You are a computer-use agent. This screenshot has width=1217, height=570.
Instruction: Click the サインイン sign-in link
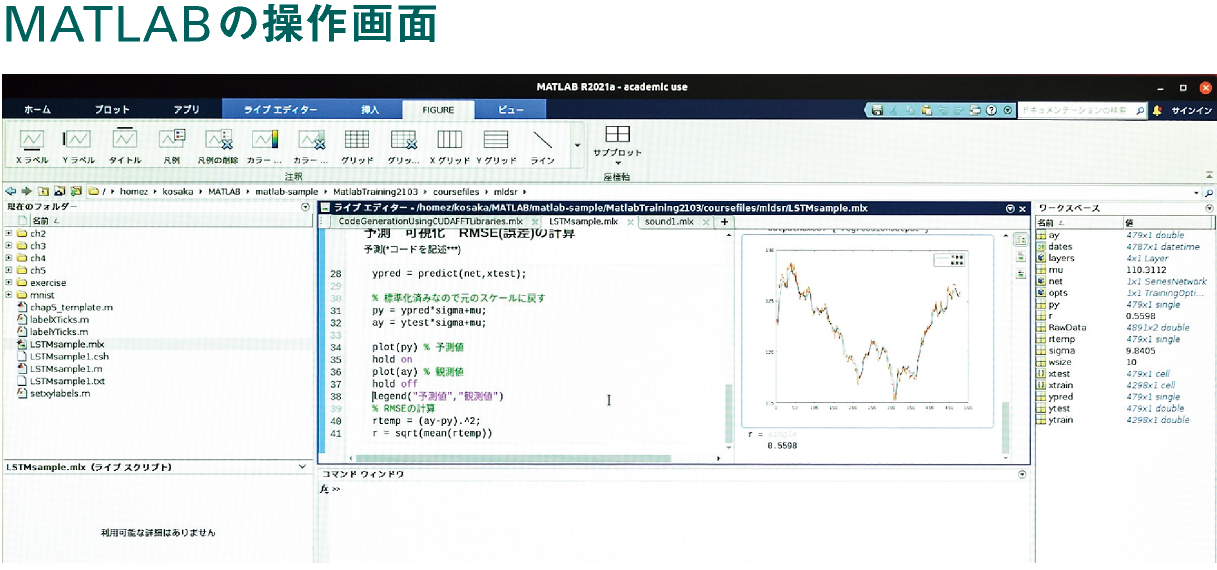click(x=1189, y=109)
